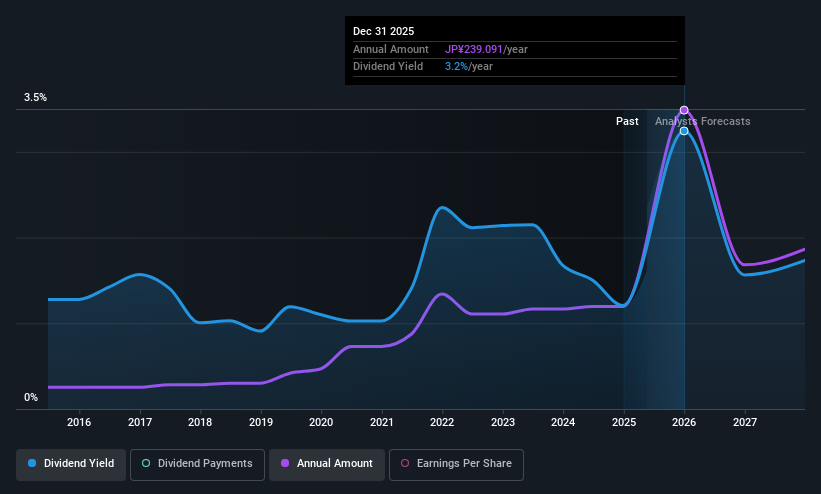Click the 'Analysts Forecasts' label

pos(703,122)
